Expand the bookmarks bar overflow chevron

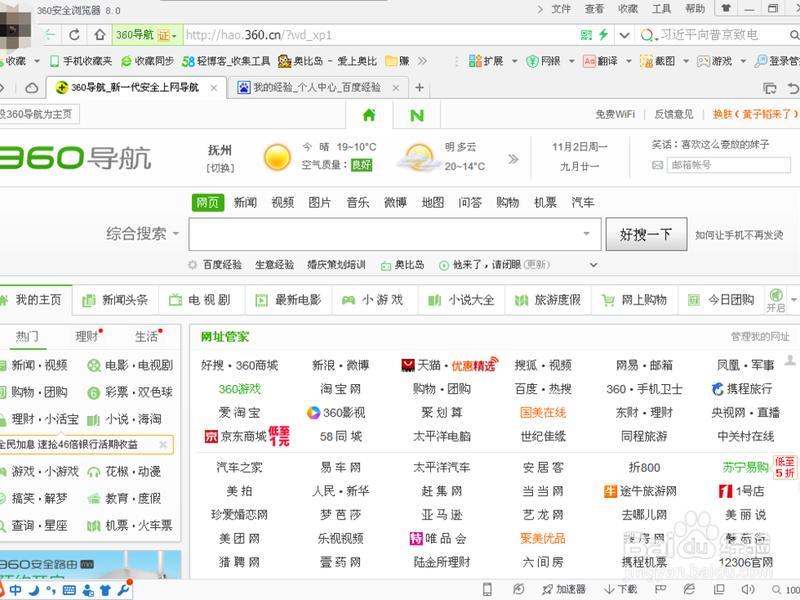[422, 61]
